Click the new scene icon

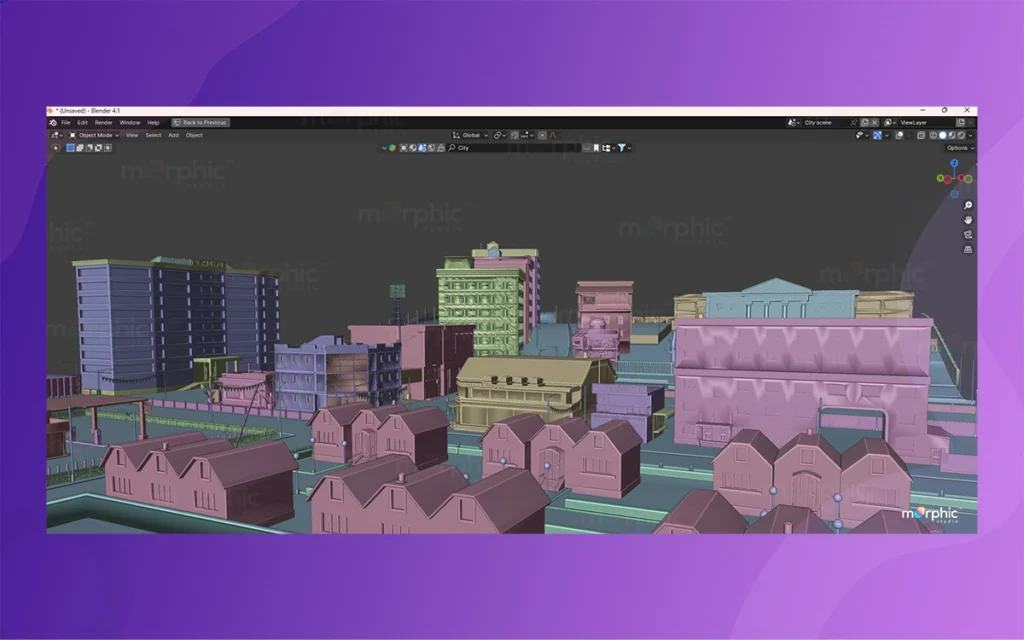[x=865, y=123]
